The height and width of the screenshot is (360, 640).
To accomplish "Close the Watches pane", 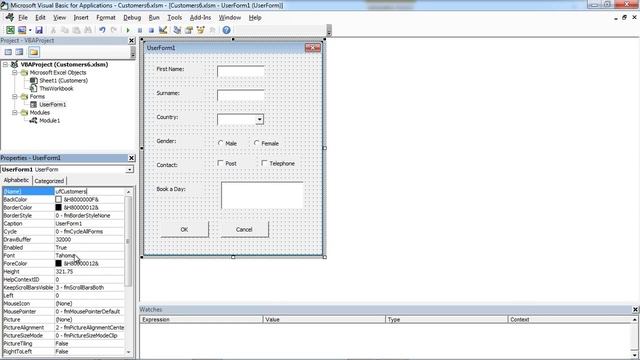I will (x=635, y=309).
